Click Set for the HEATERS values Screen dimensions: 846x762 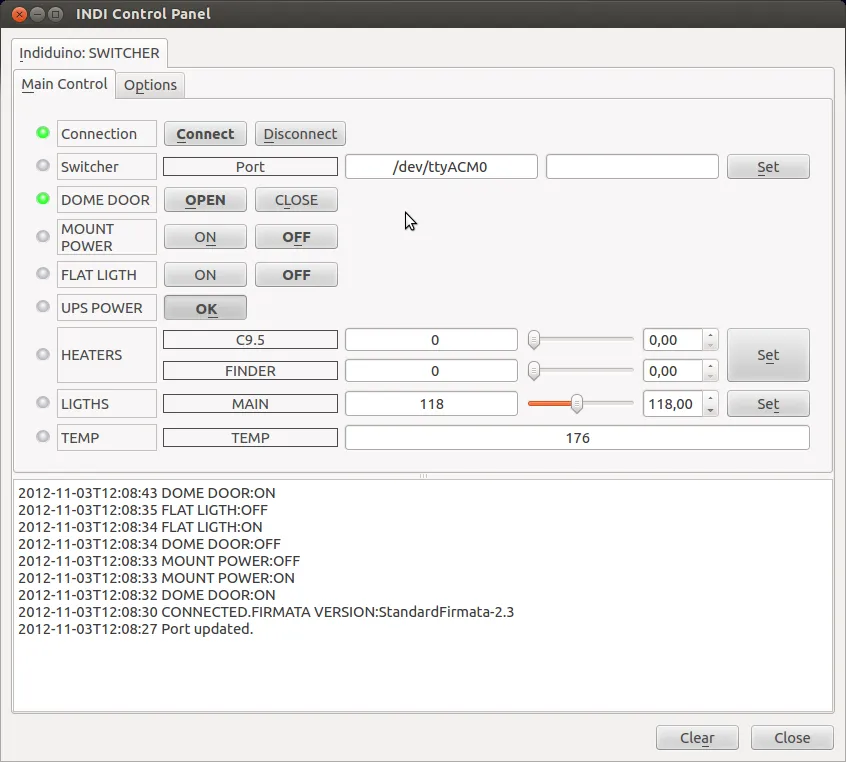(768, 355)
